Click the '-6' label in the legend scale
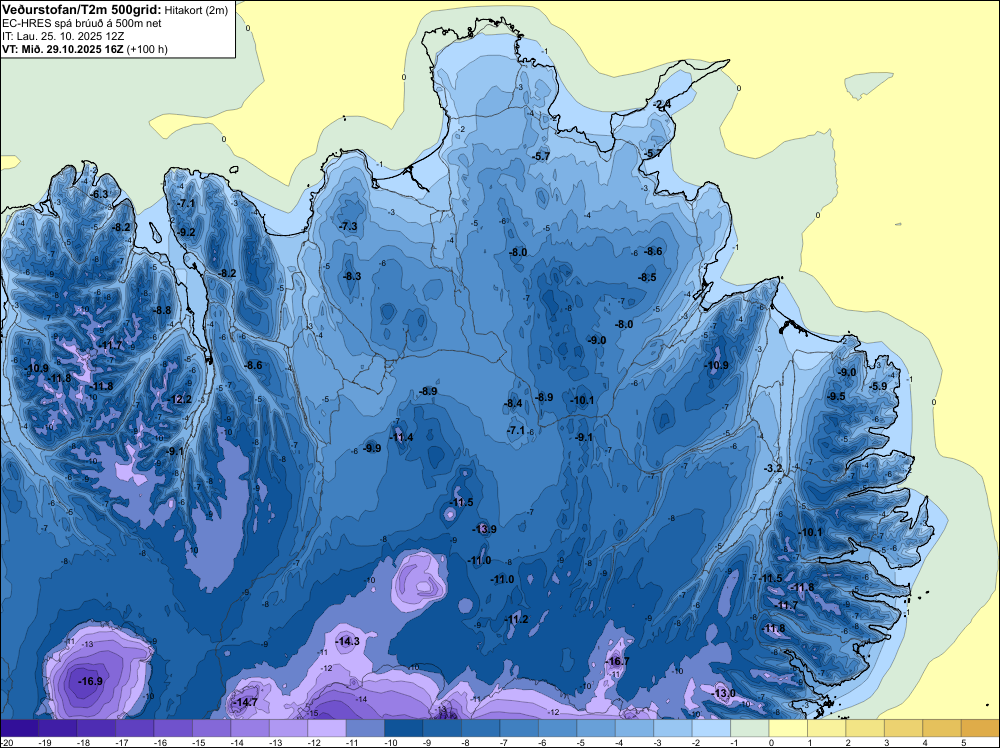 coord(544,743)
